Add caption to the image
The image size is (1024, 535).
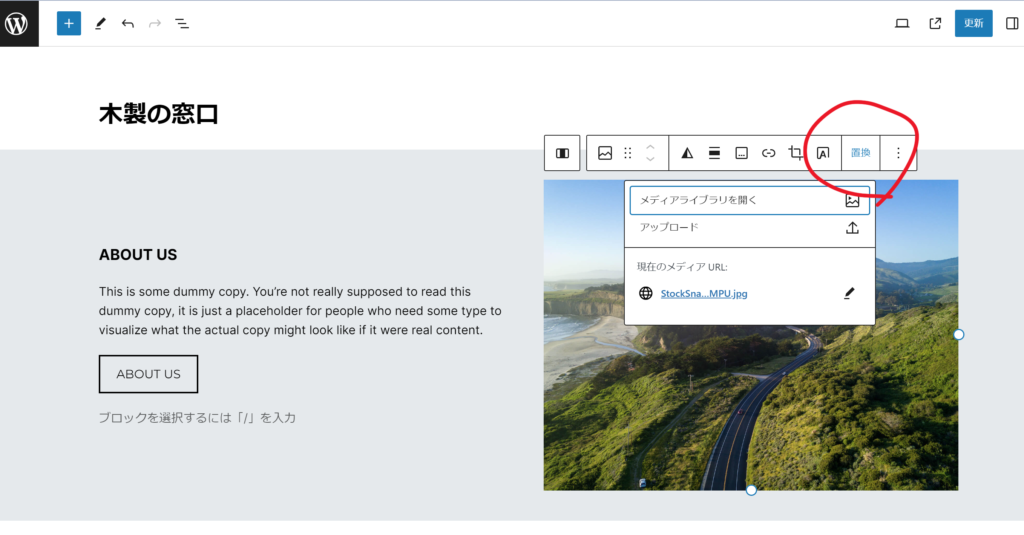[741, 153]
